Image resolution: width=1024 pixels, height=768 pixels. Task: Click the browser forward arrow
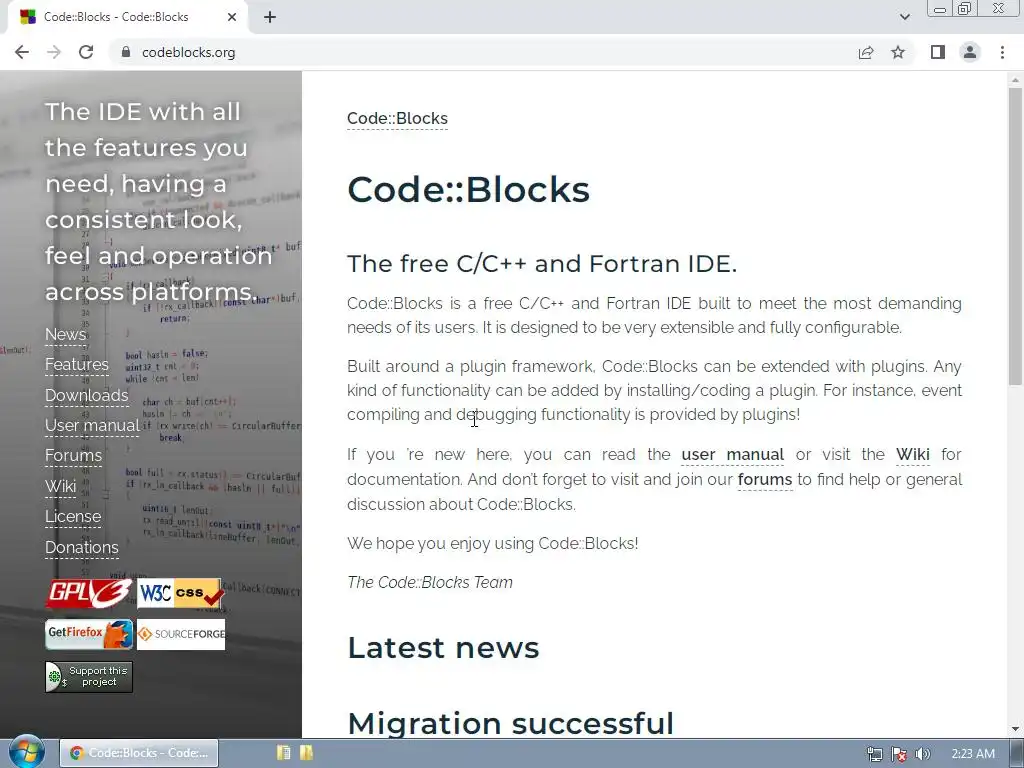coord(54,52)
